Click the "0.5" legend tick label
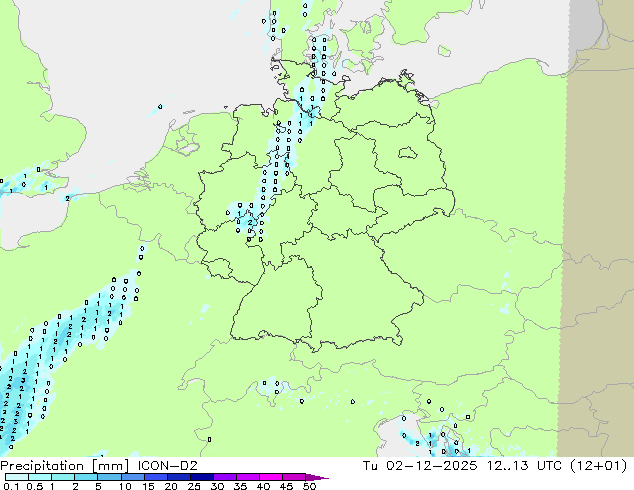Screen dimensions: 634x490 (34, 486)
